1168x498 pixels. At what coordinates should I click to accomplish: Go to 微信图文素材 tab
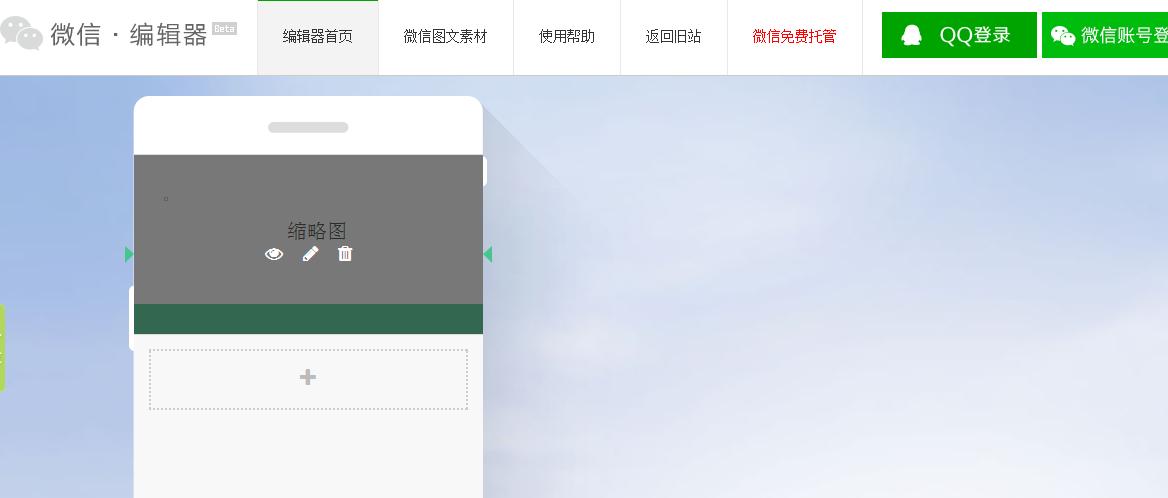(445, 36)
